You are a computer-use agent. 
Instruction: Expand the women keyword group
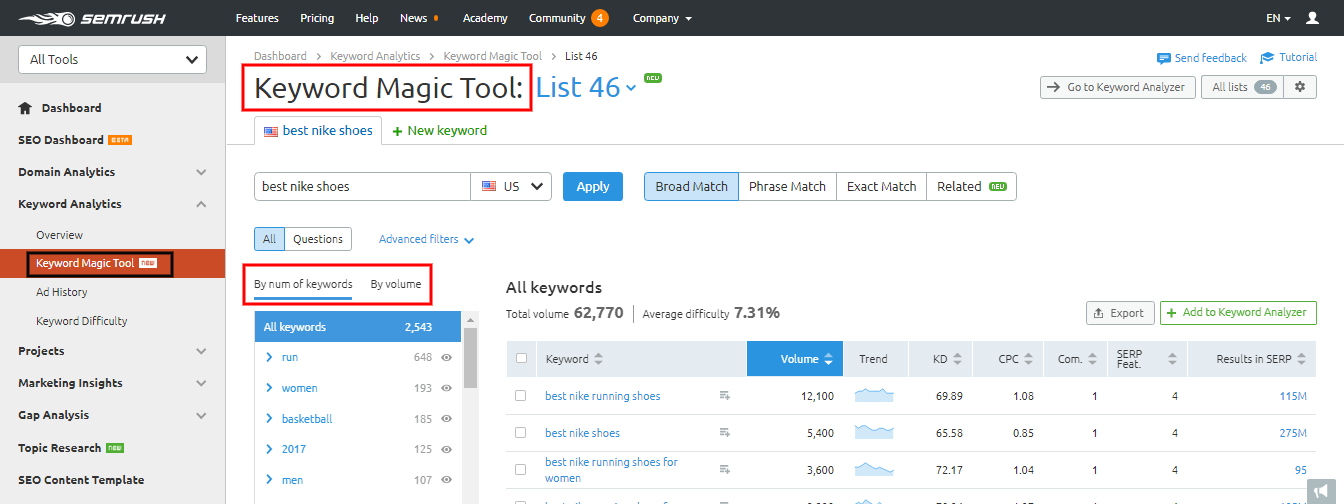coord(269,388)
